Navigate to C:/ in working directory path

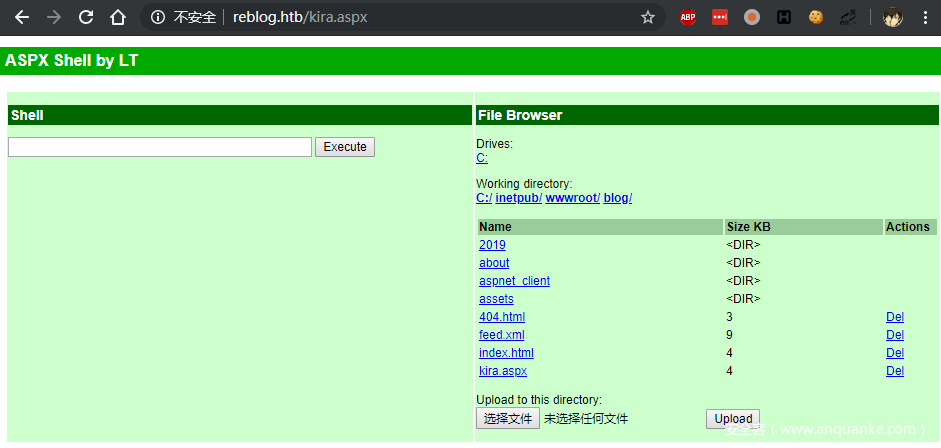click(x=484, y=198)
